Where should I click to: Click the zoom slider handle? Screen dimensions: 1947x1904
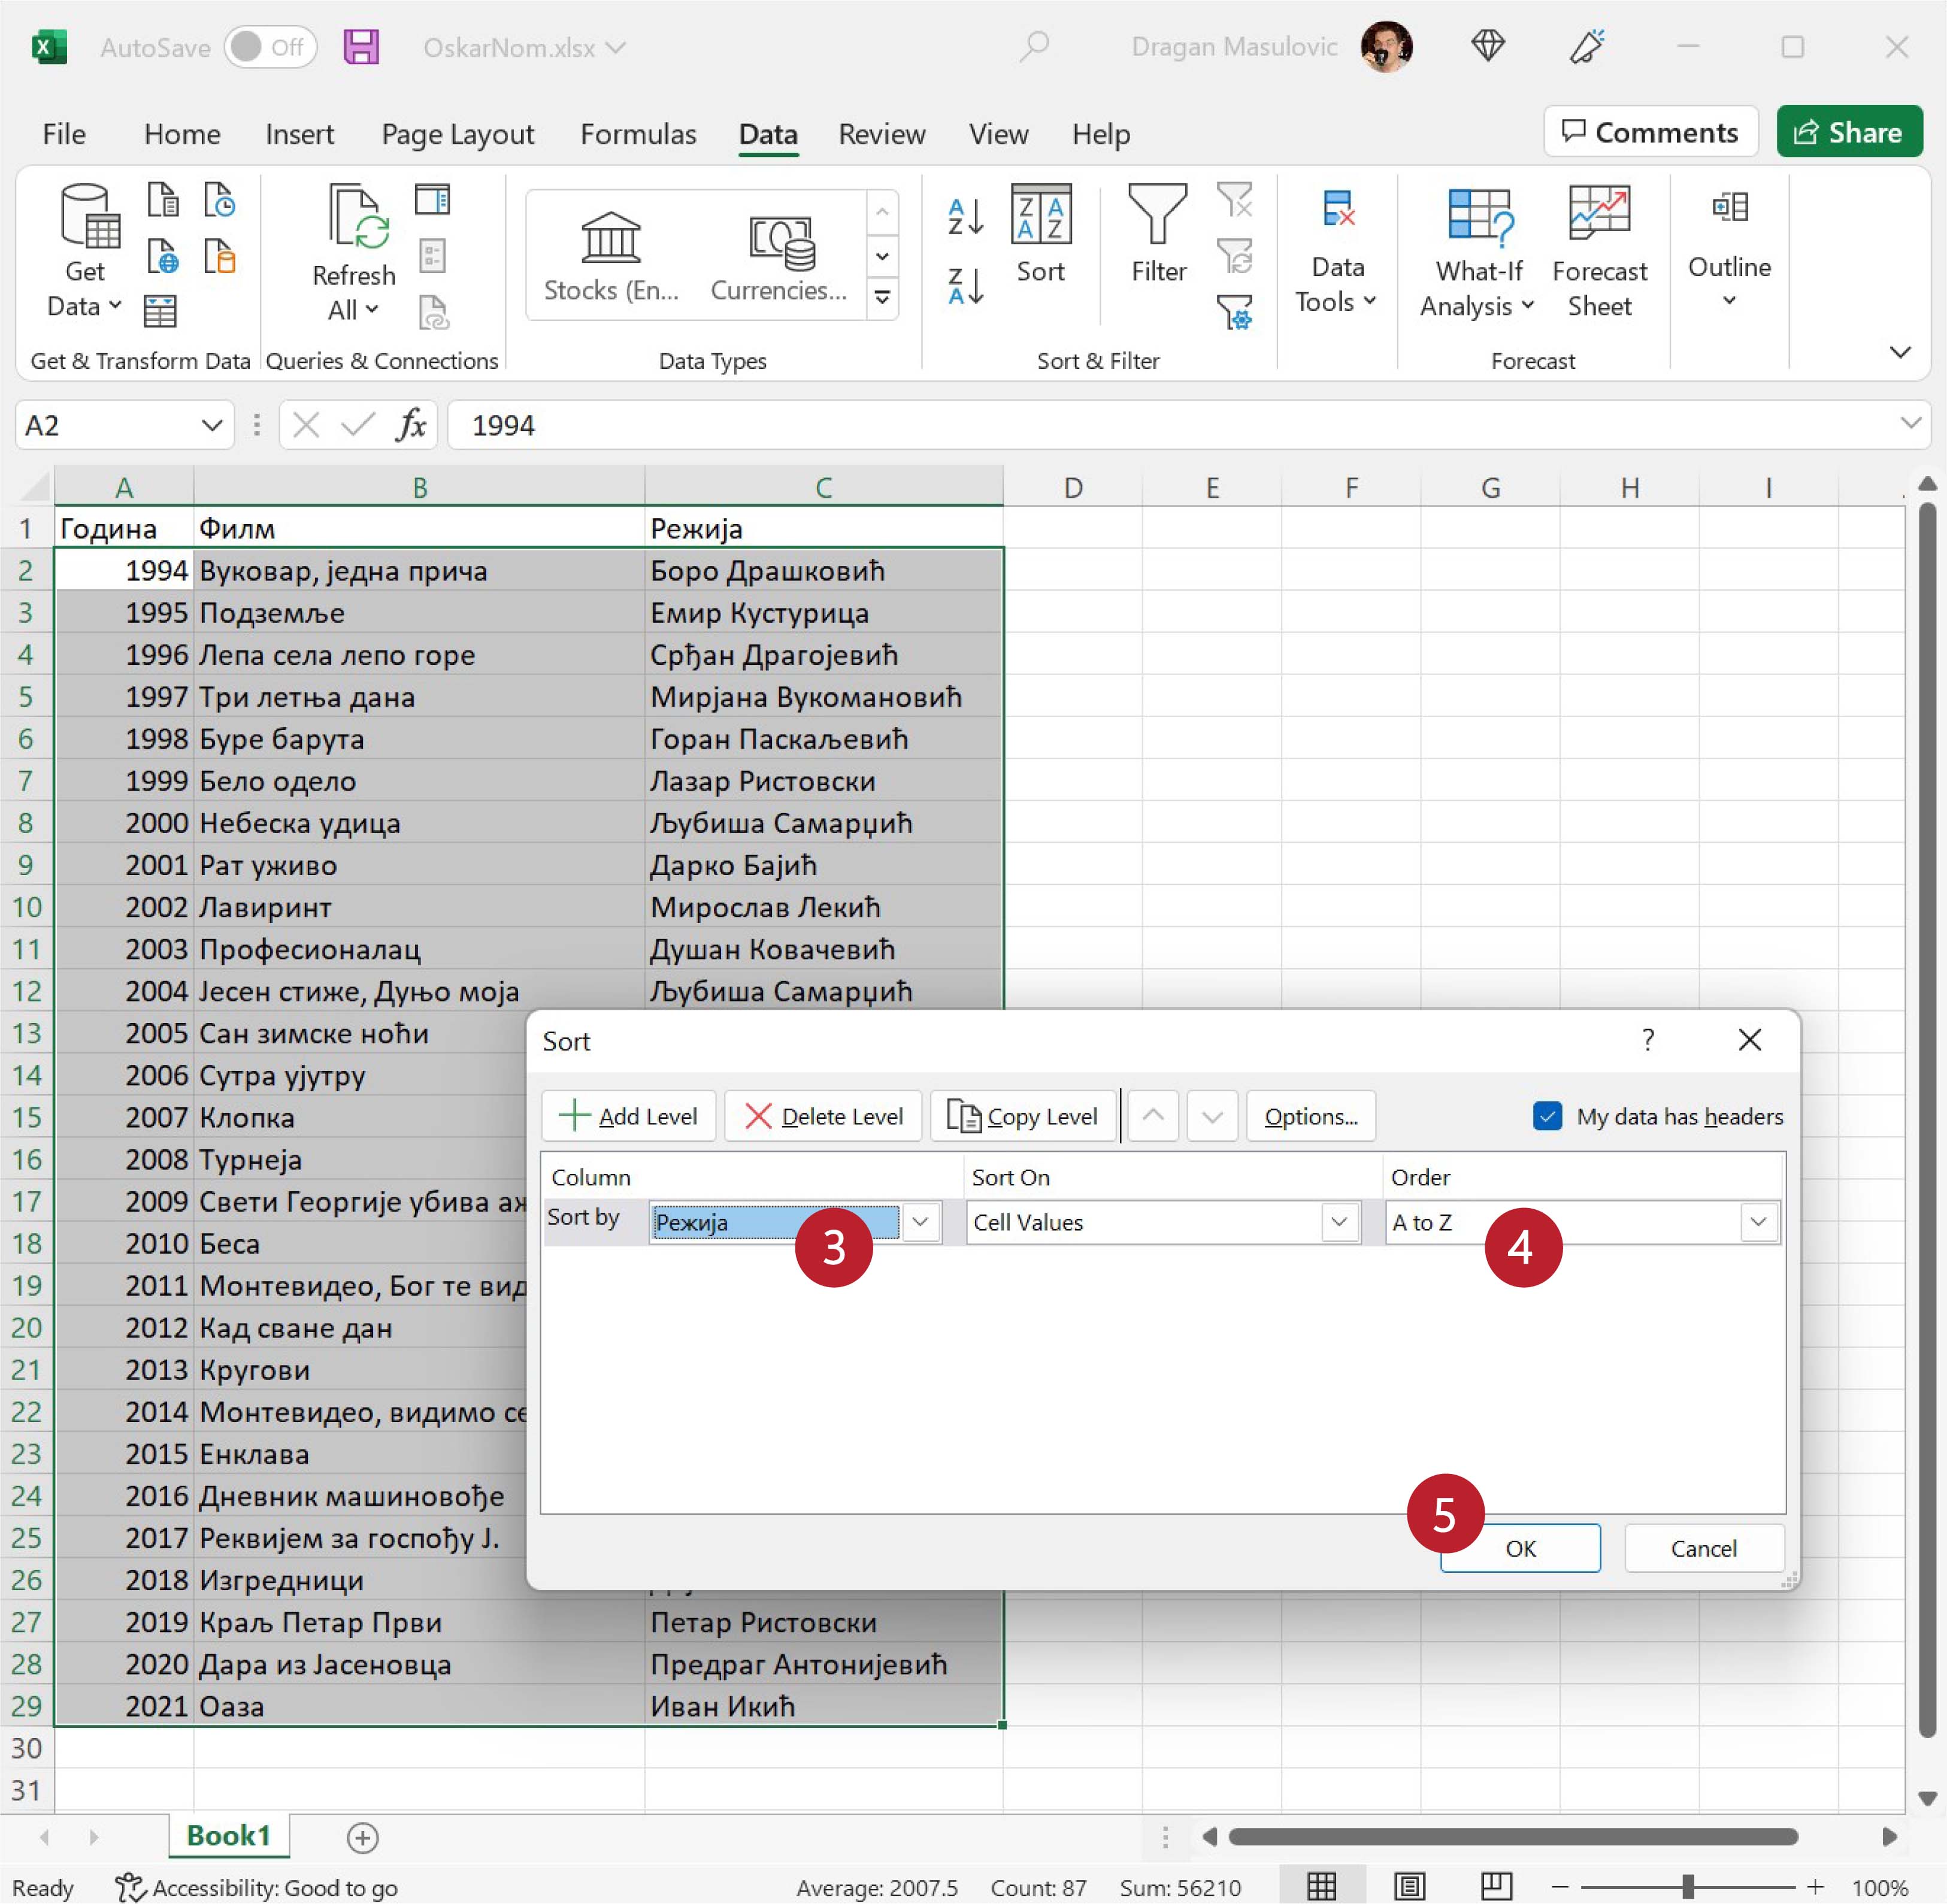pyautogui.click(x=1687, y=1886)
